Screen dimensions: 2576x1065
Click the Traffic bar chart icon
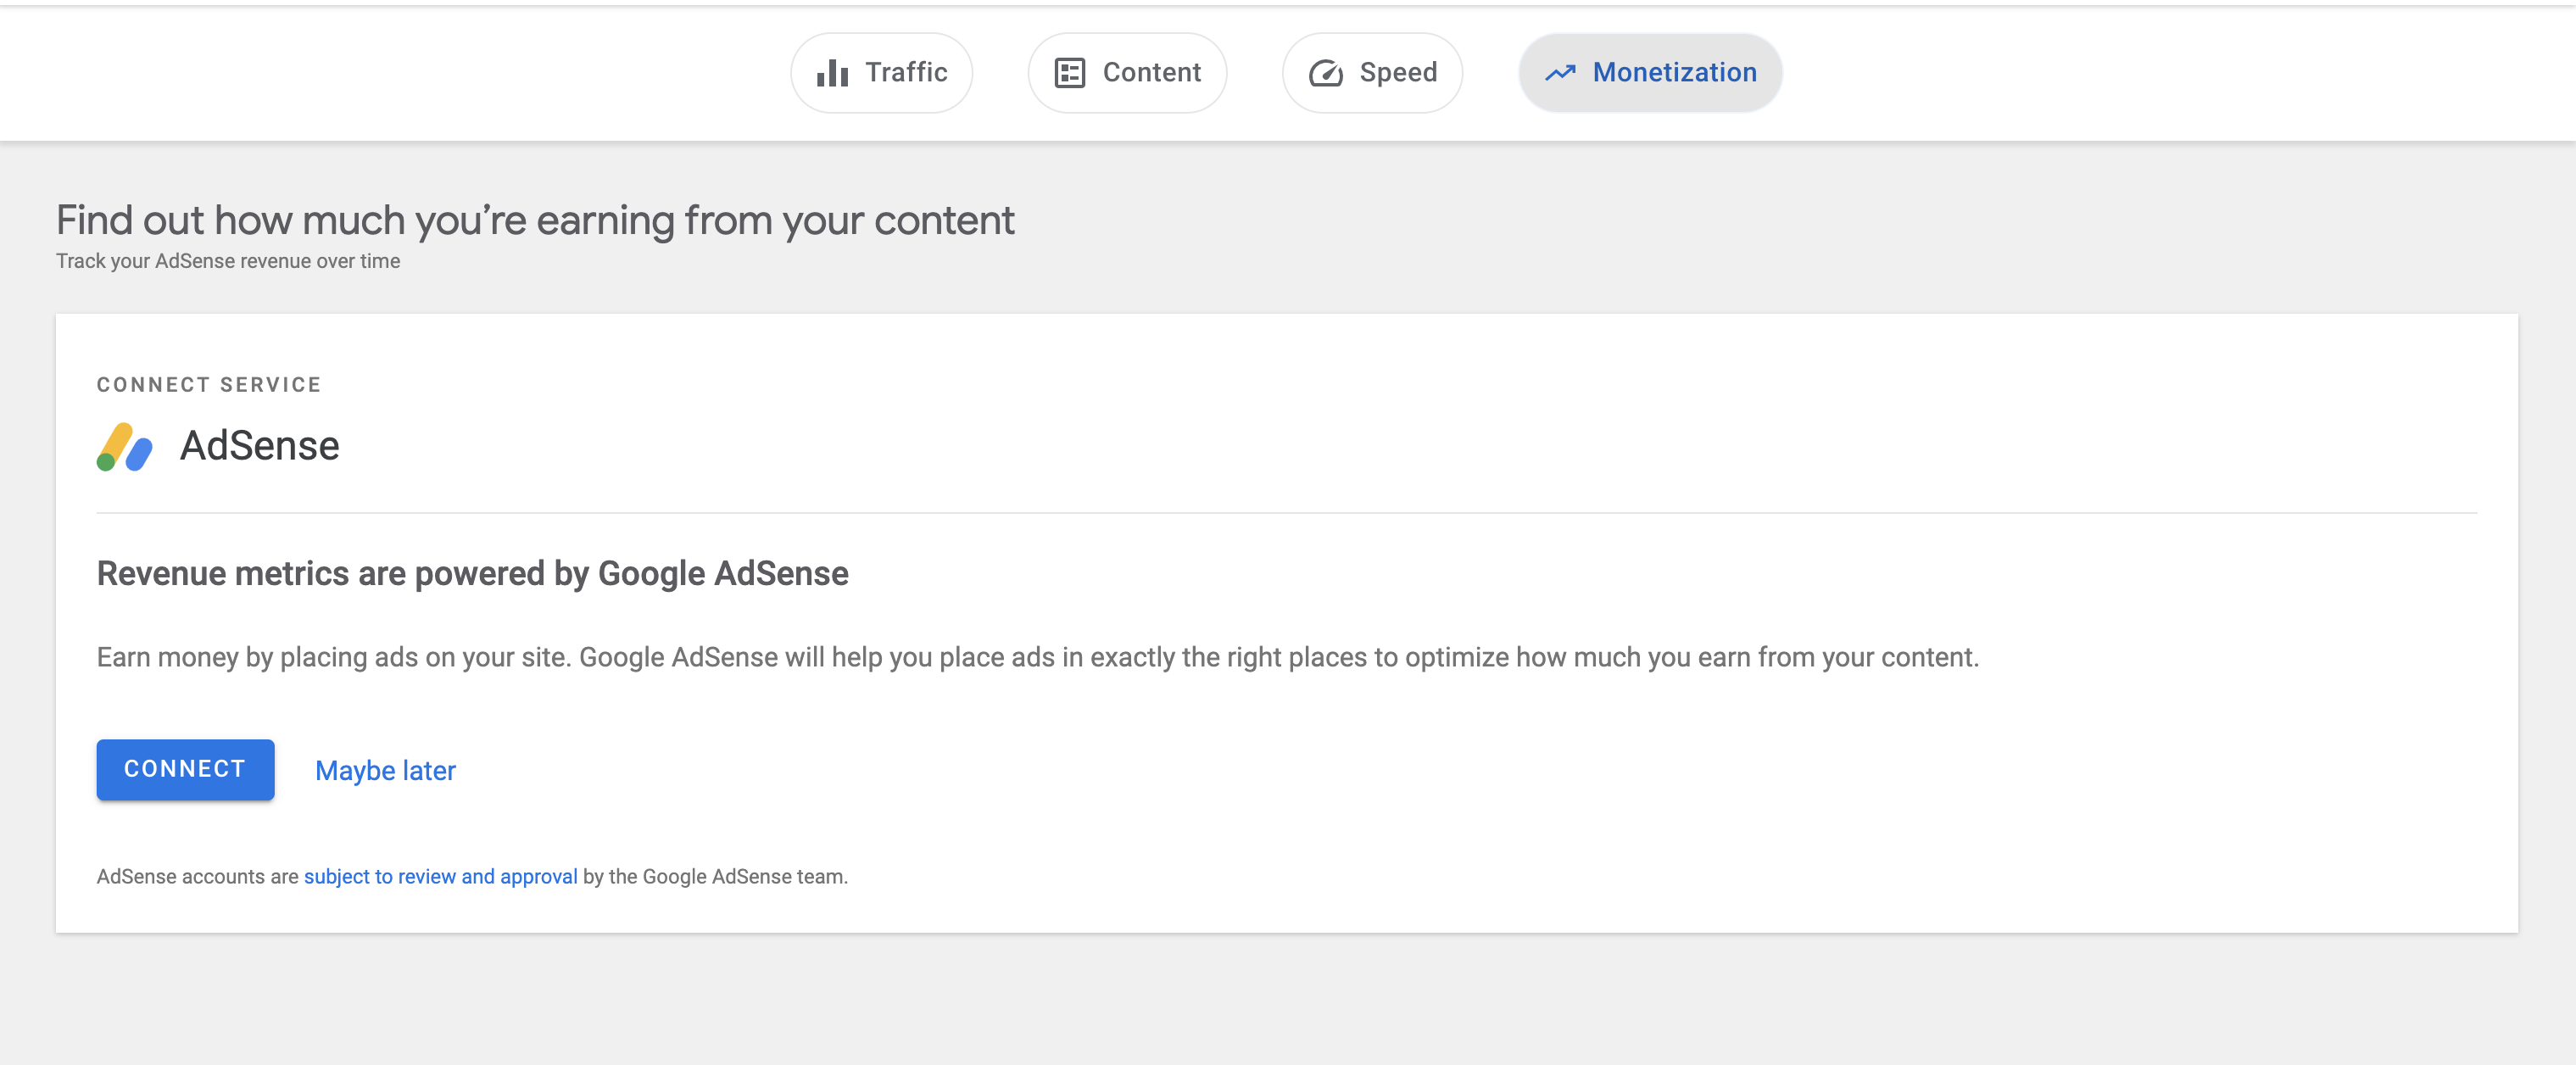click(832, 72)
